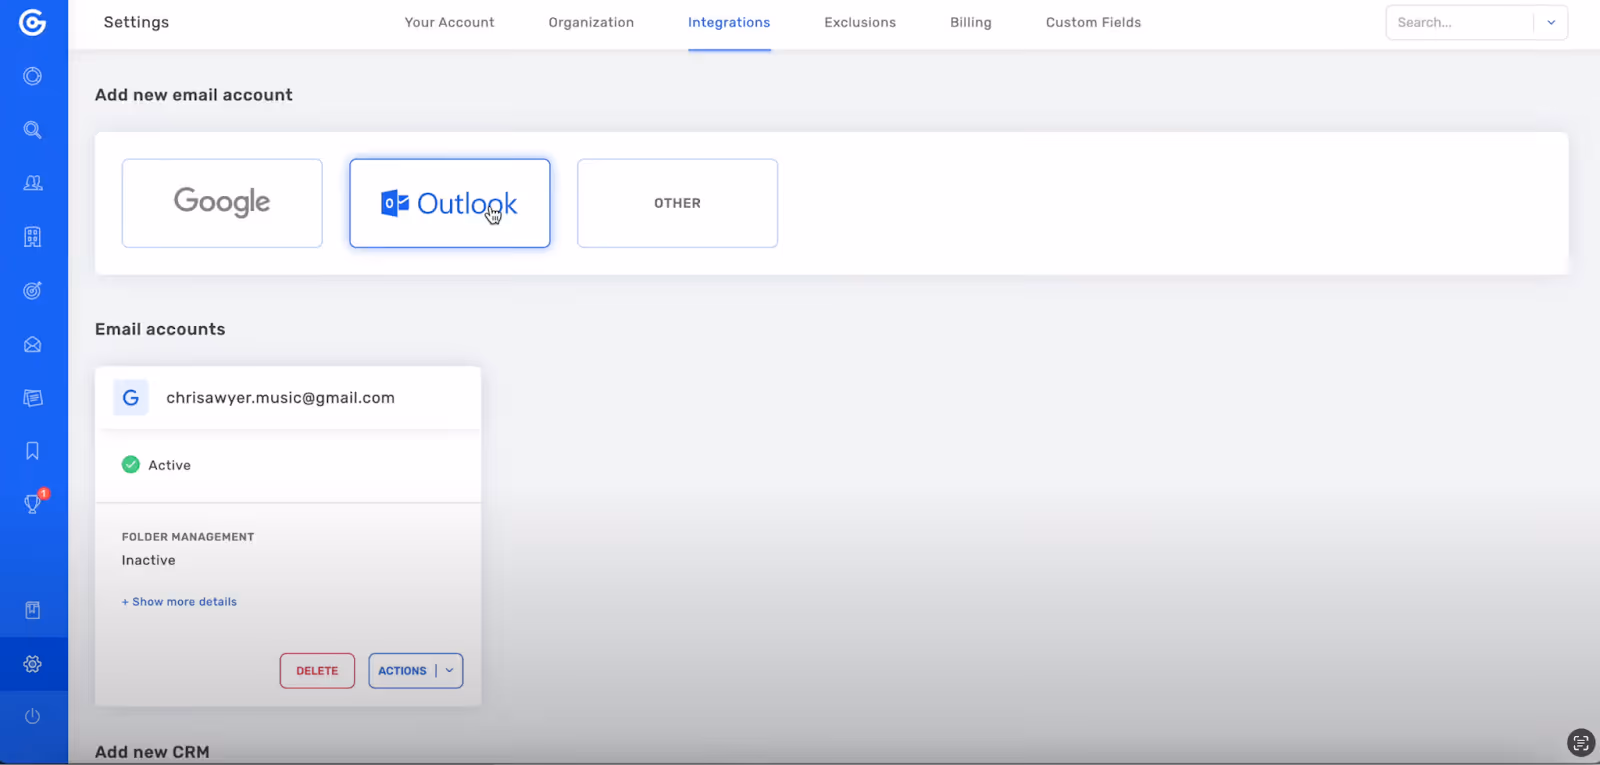Click the Add new CRM heading

tap(152, 752)
